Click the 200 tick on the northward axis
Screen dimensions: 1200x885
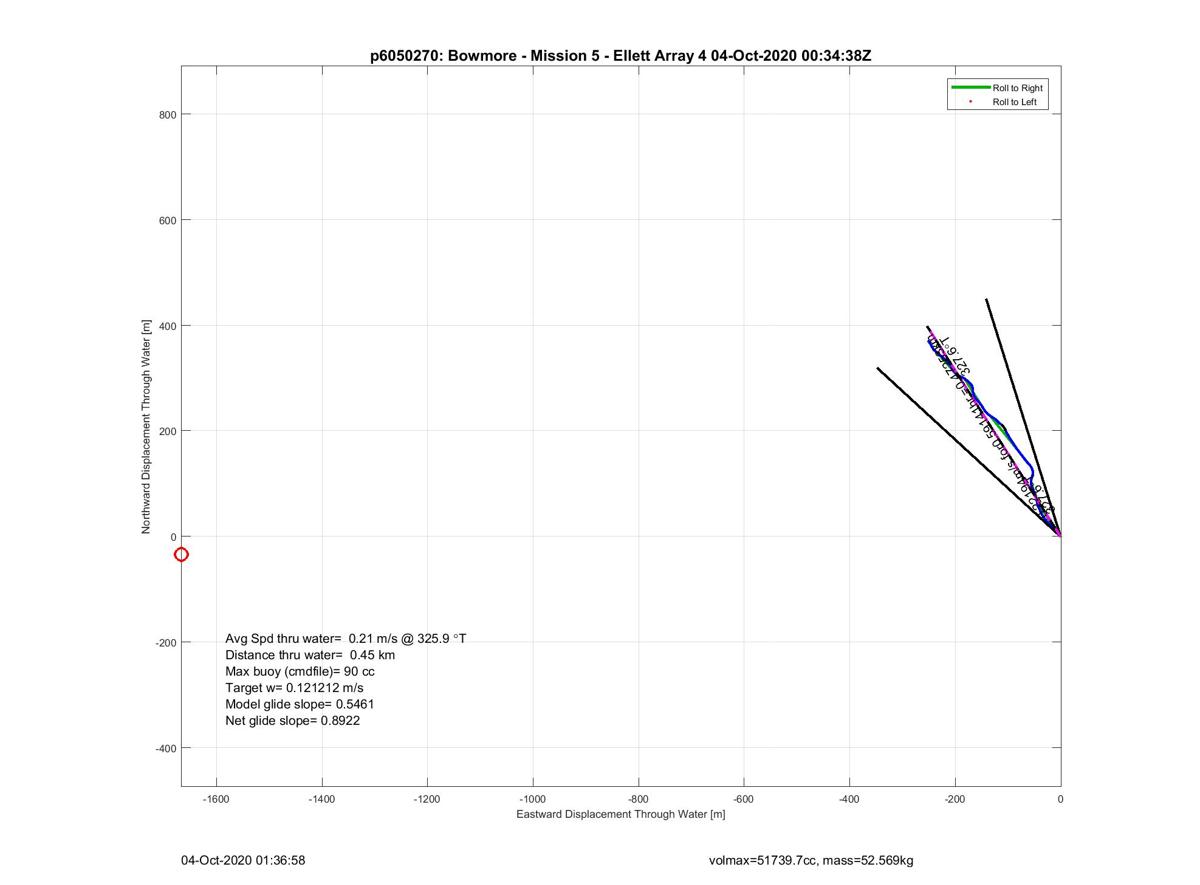167,431
